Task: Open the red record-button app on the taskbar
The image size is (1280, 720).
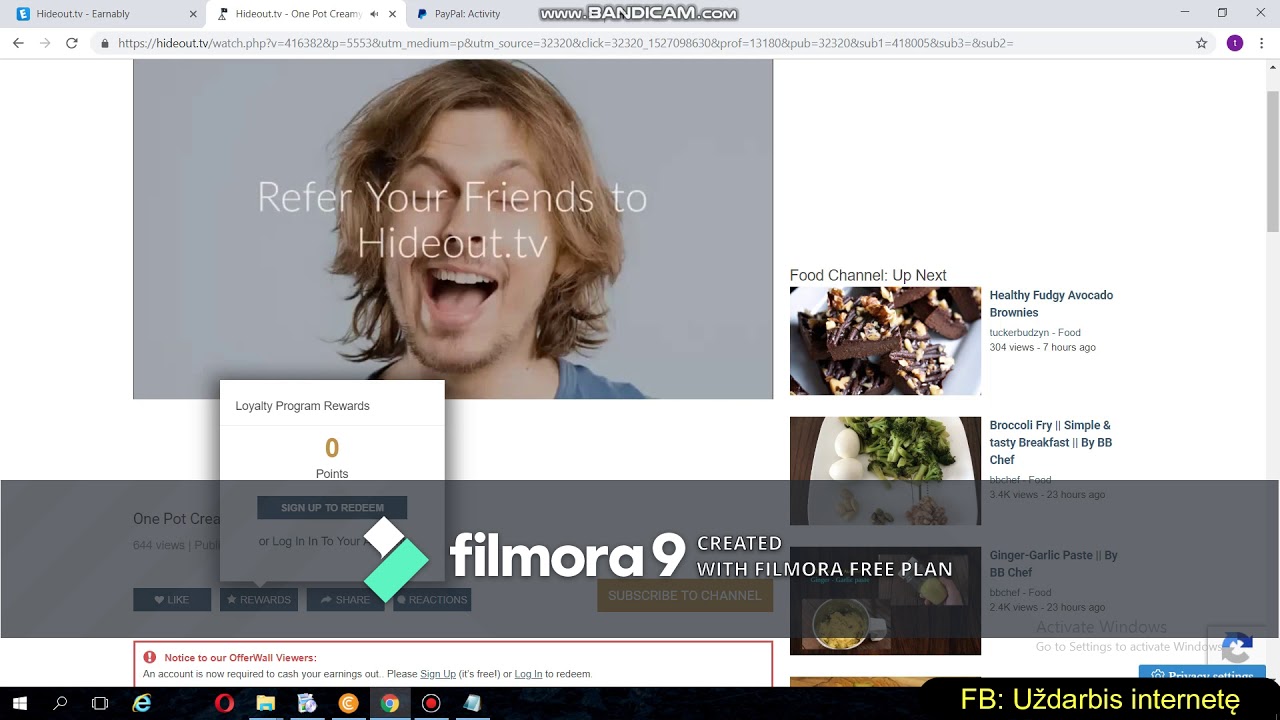Action: pos(431,703)
